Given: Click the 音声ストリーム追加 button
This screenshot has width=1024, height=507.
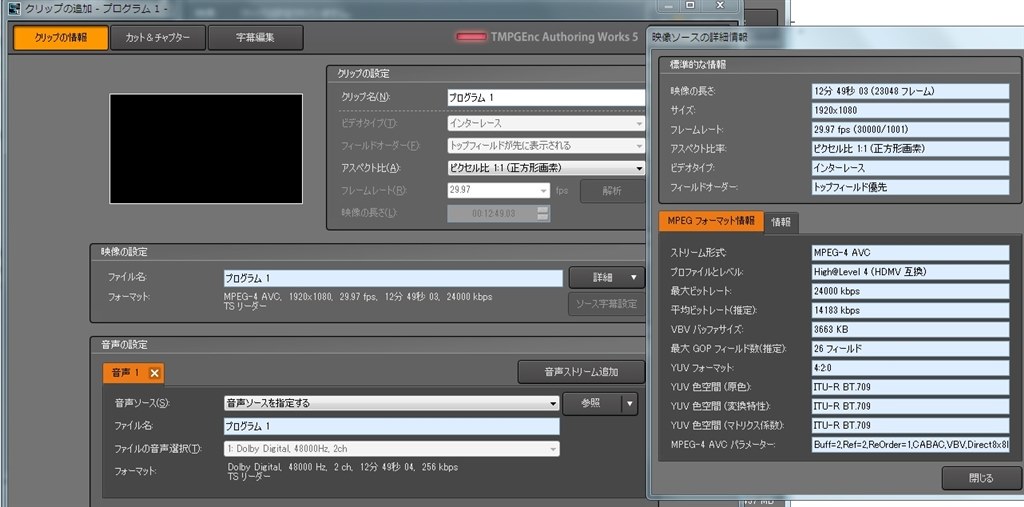Looking at the screenshot, I should click(581, 372).
